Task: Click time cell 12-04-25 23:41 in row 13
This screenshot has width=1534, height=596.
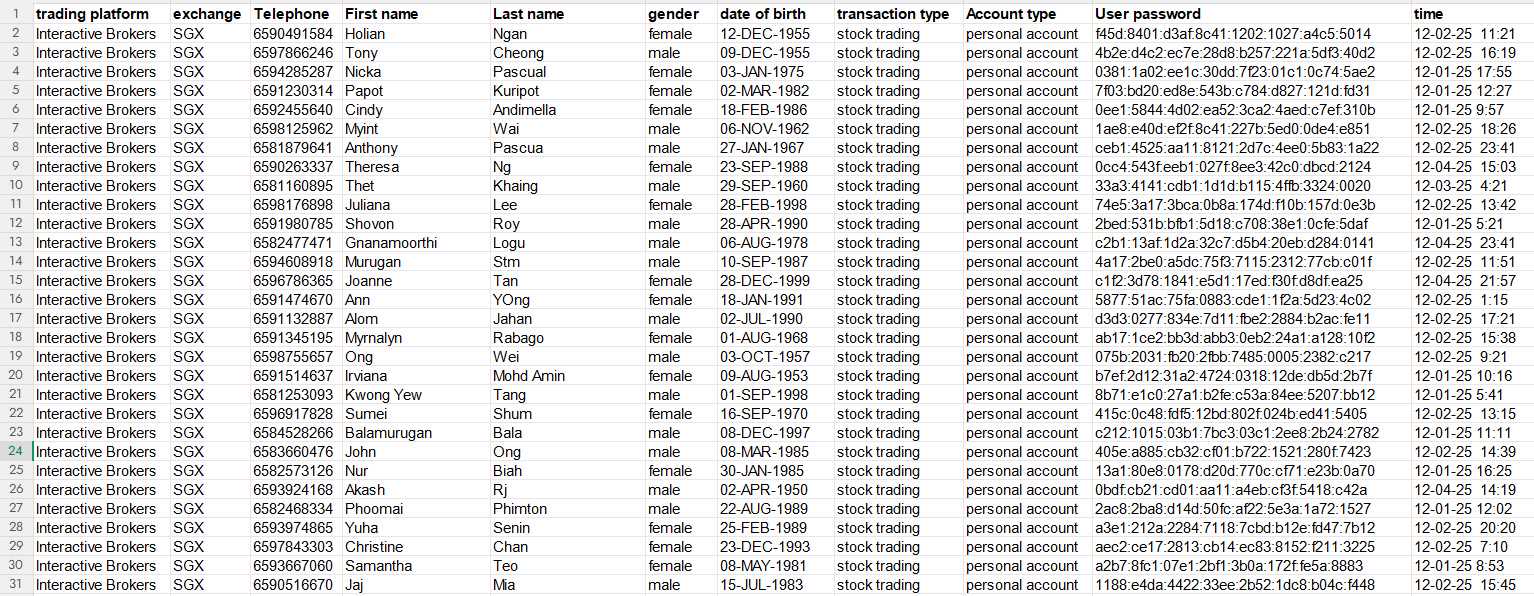Action: pyautogui.click(x=1472, y=243)
